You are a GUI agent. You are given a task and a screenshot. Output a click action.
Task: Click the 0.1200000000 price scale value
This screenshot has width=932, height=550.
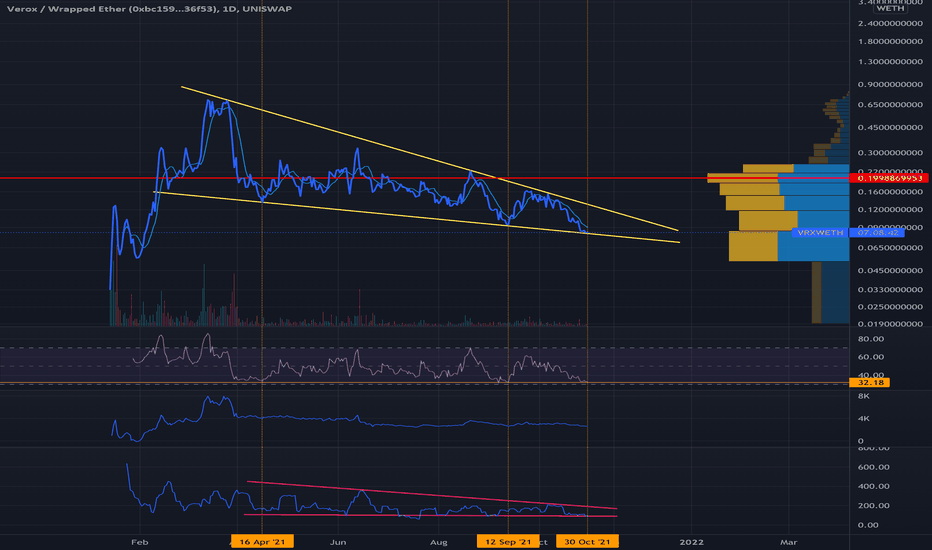click(890, 209)
